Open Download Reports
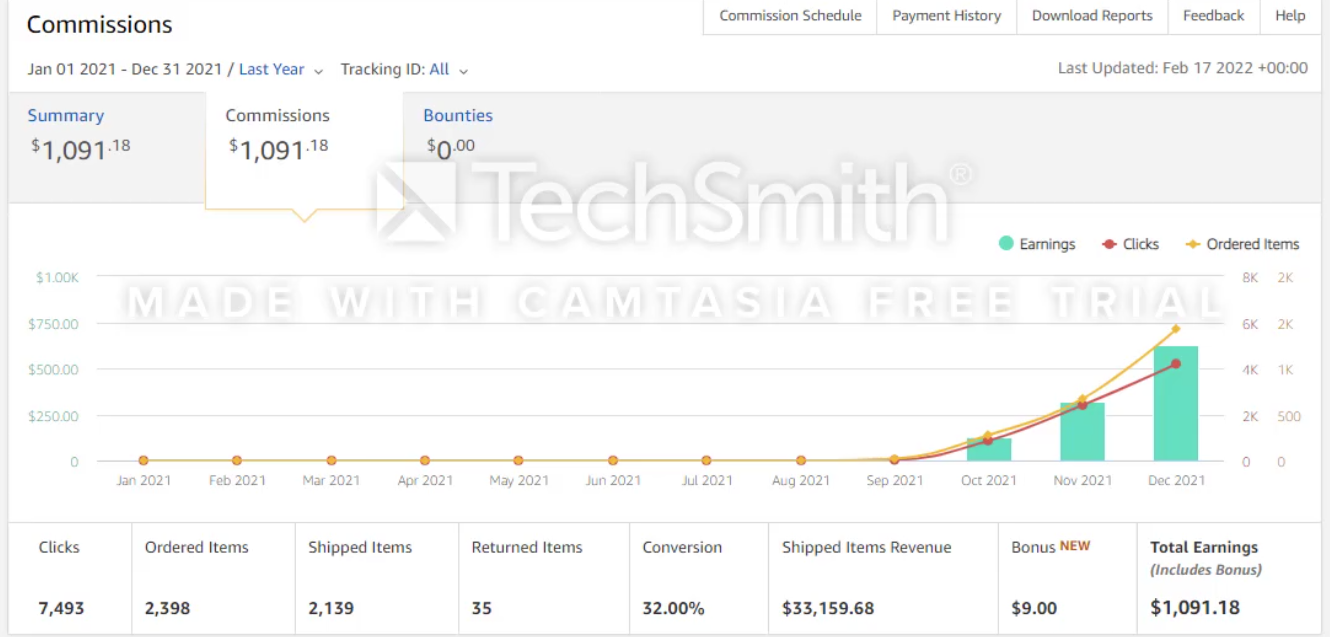This screenshot has width=1330, height=637. [1092, 16]
